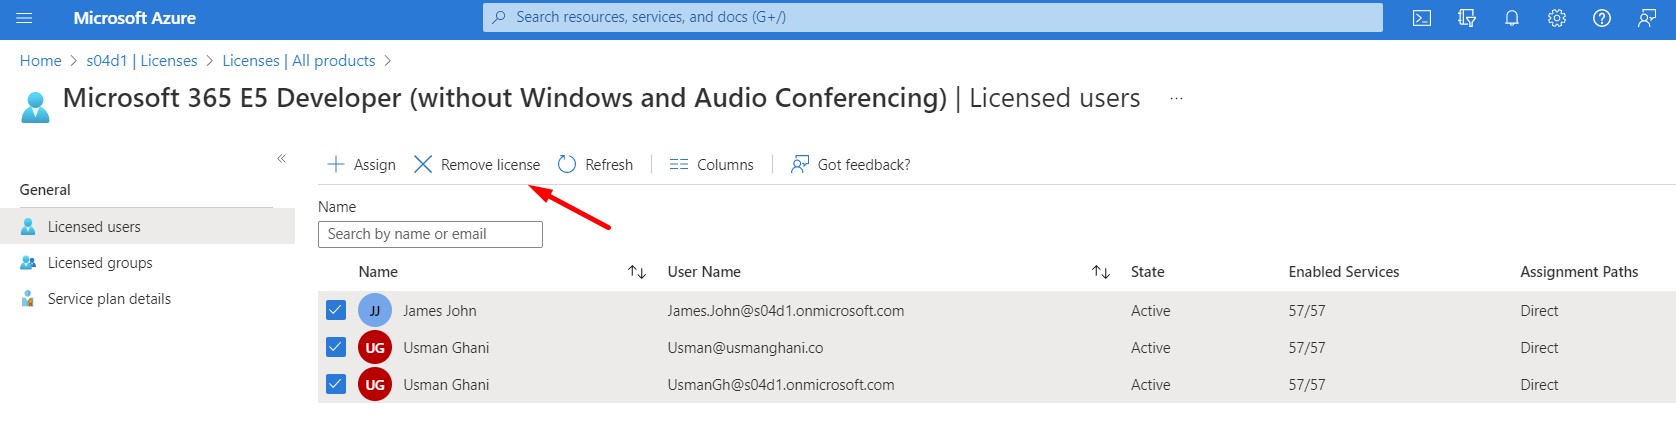The image size is (1676, 434).
Task: Open the Azure portal hamburger menu
Action: point(25,18)
